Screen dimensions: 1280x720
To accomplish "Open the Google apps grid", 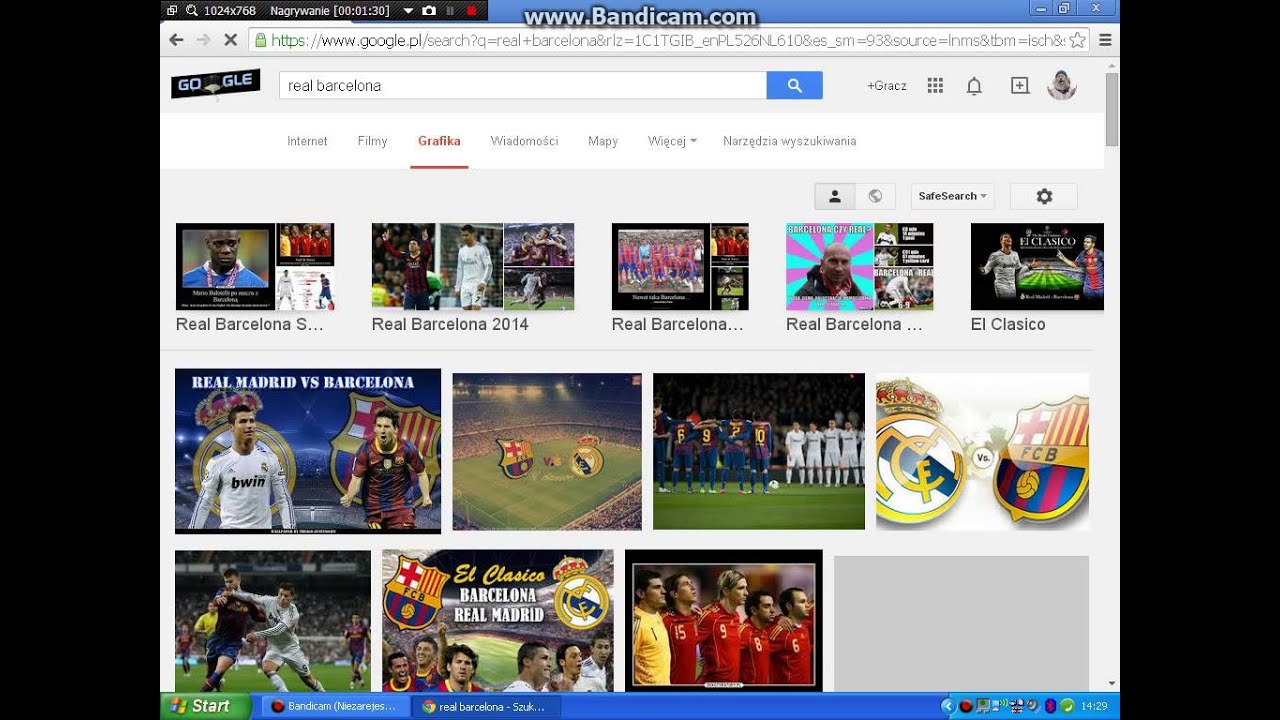I will [935, 86].
